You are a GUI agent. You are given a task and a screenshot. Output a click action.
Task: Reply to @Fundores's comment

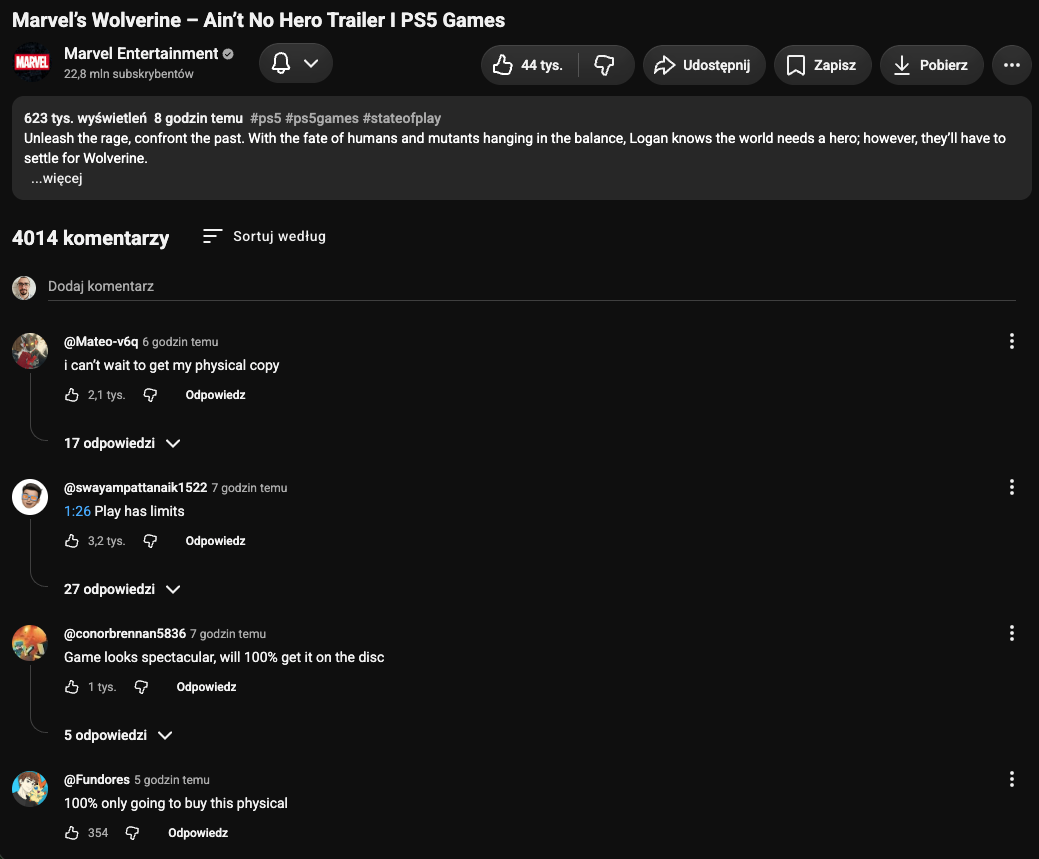click(x=198, y=832)
